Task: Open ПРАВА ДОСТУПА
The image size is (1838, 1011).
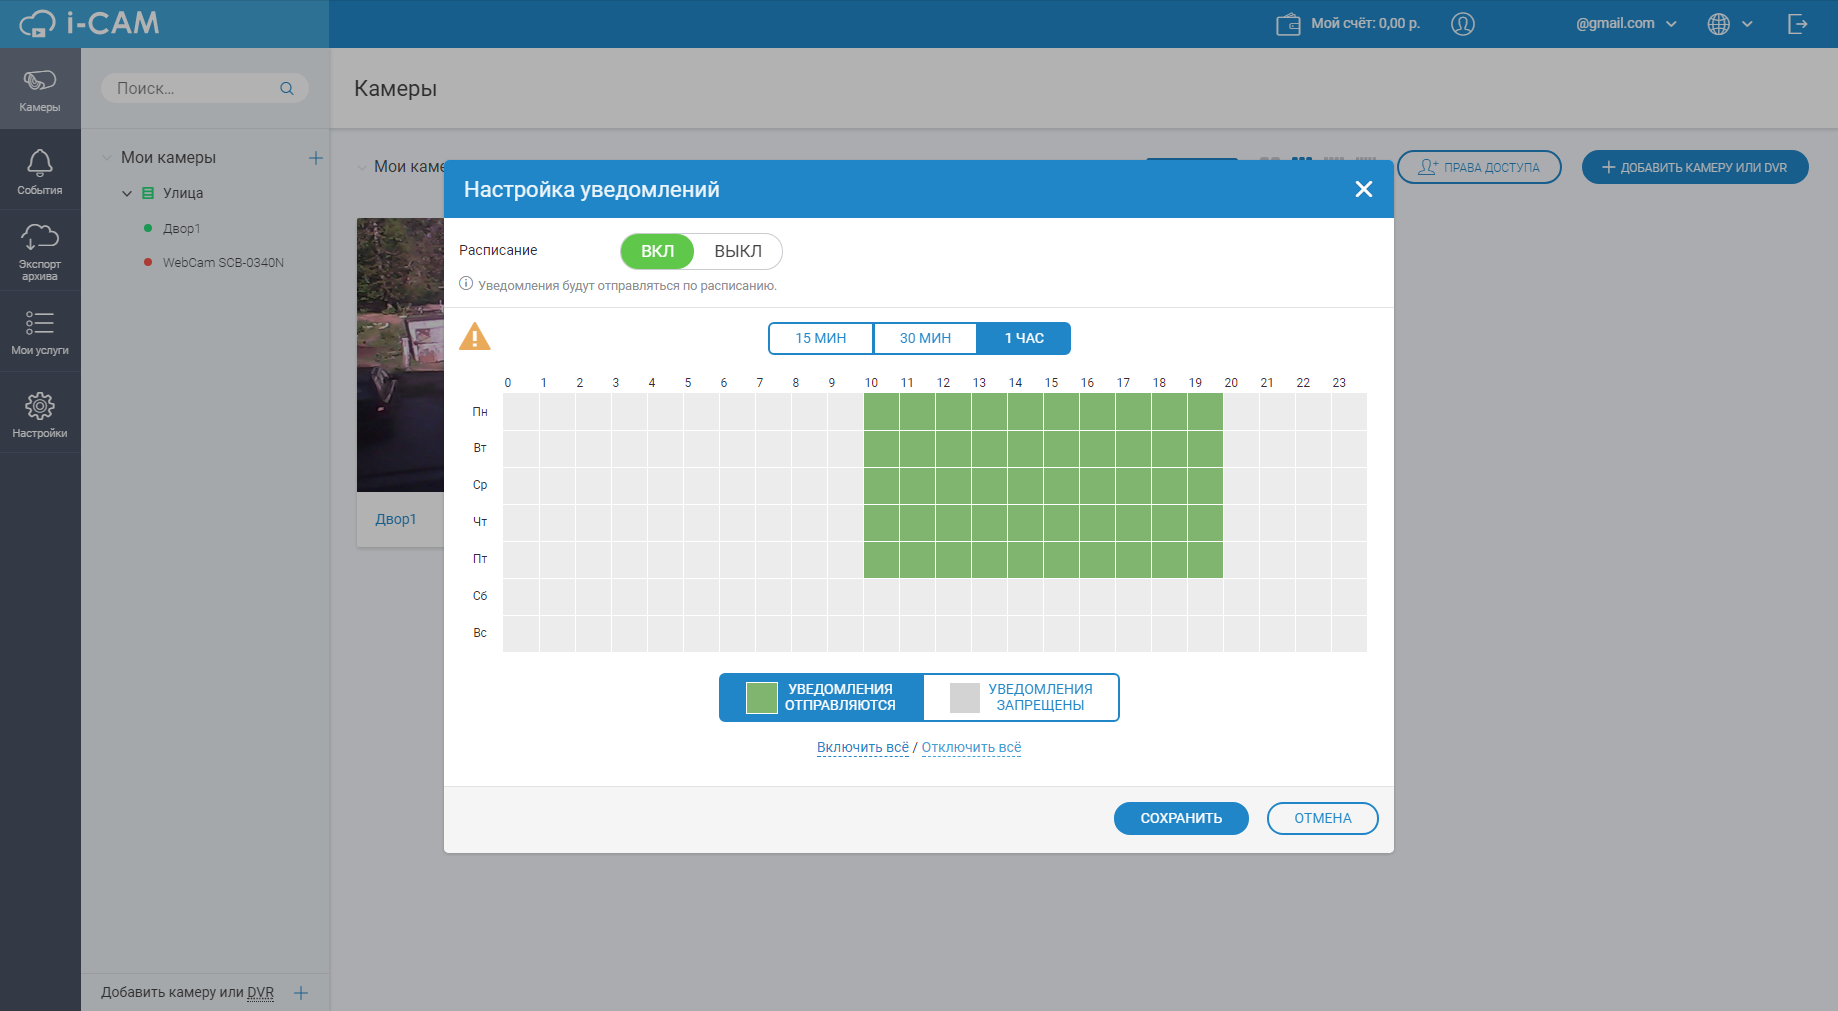Action: point(1479,167)
